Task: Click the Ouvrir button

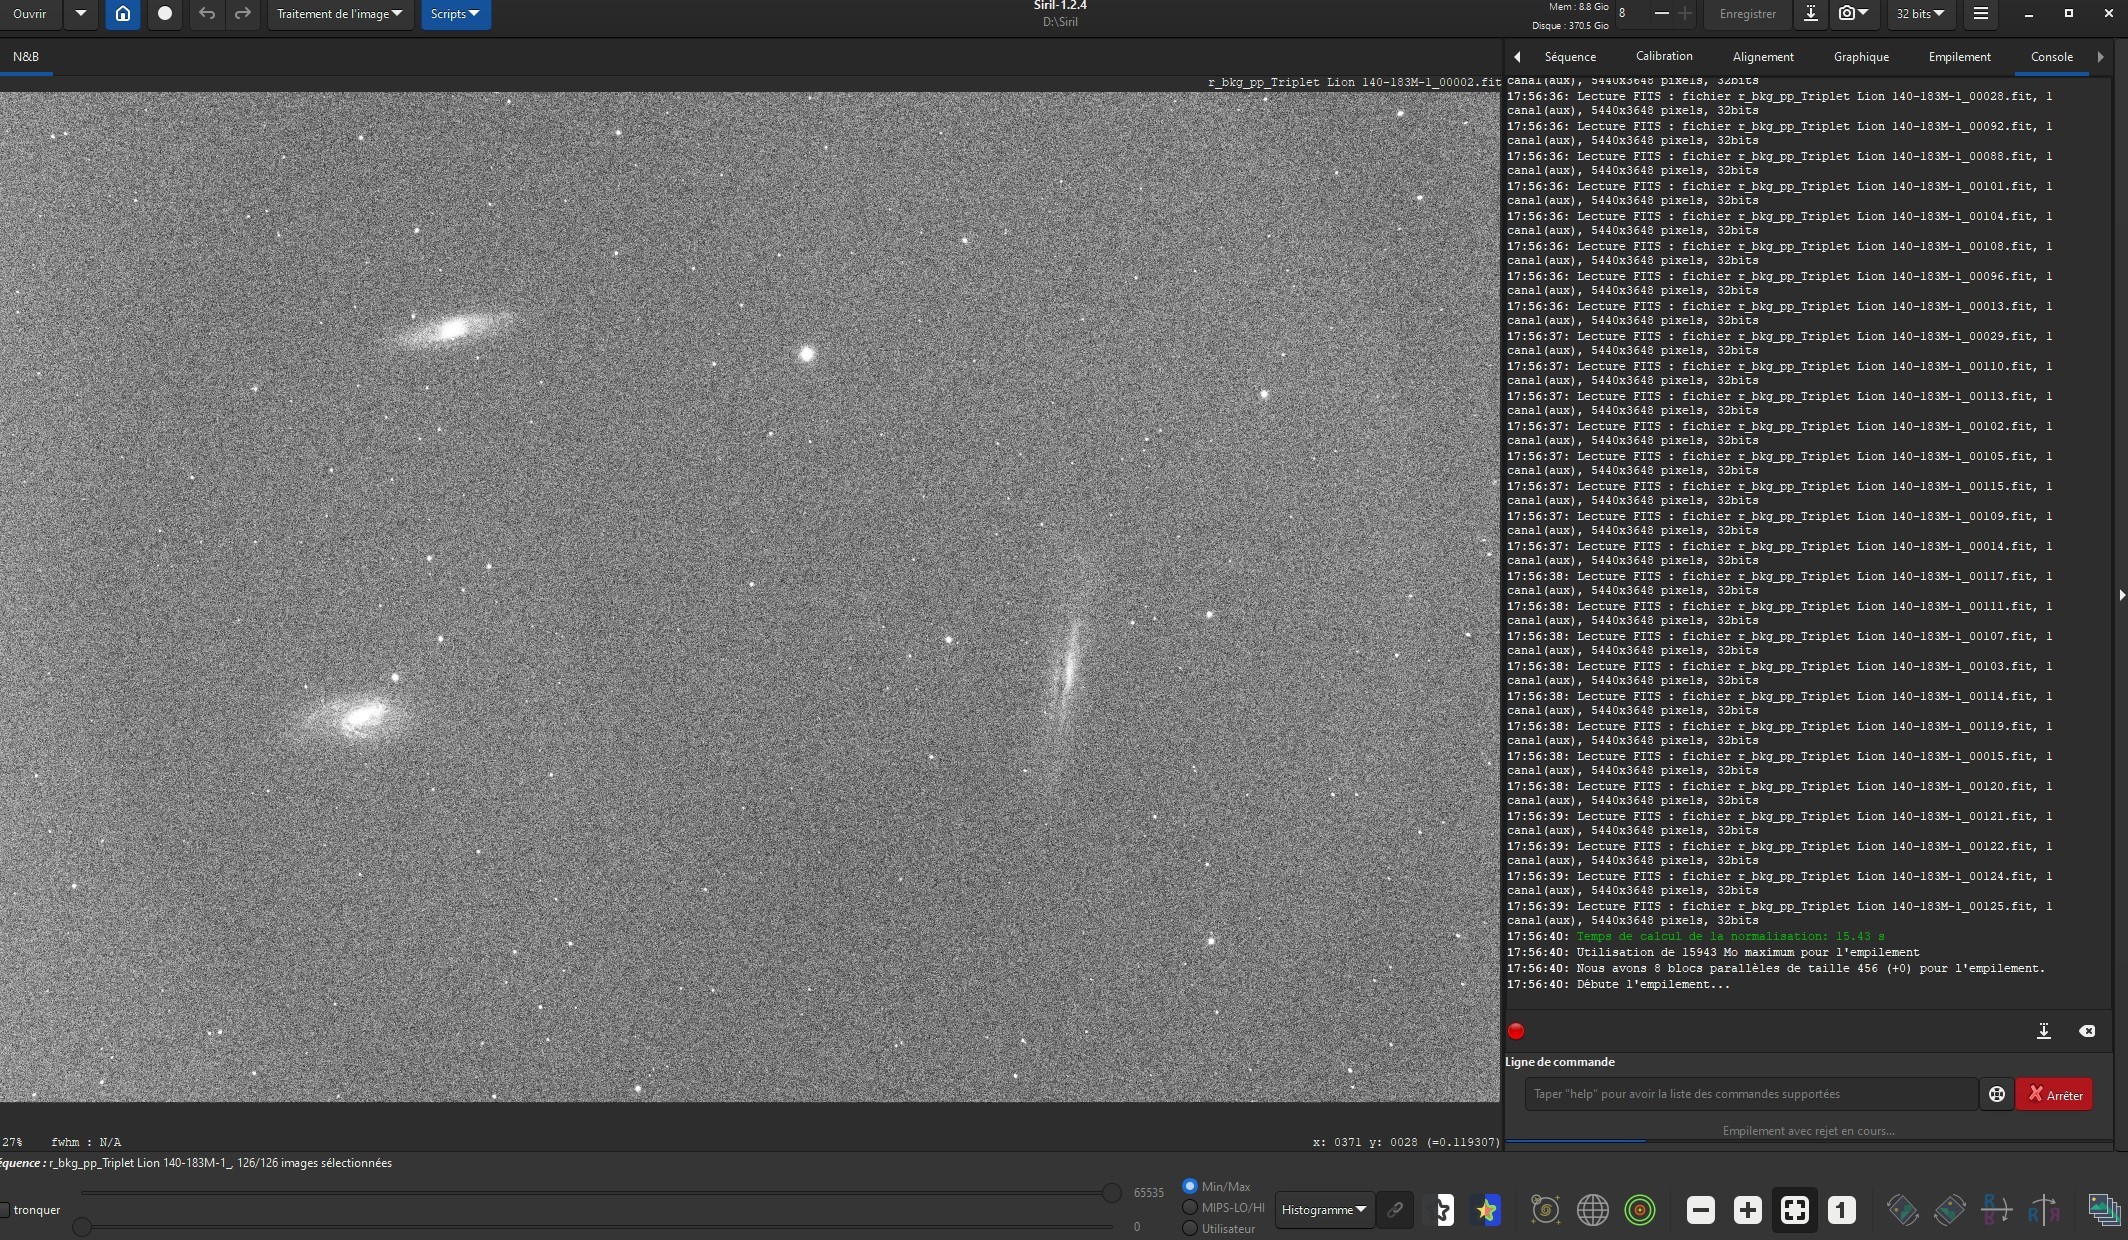Action: (30, 14)
